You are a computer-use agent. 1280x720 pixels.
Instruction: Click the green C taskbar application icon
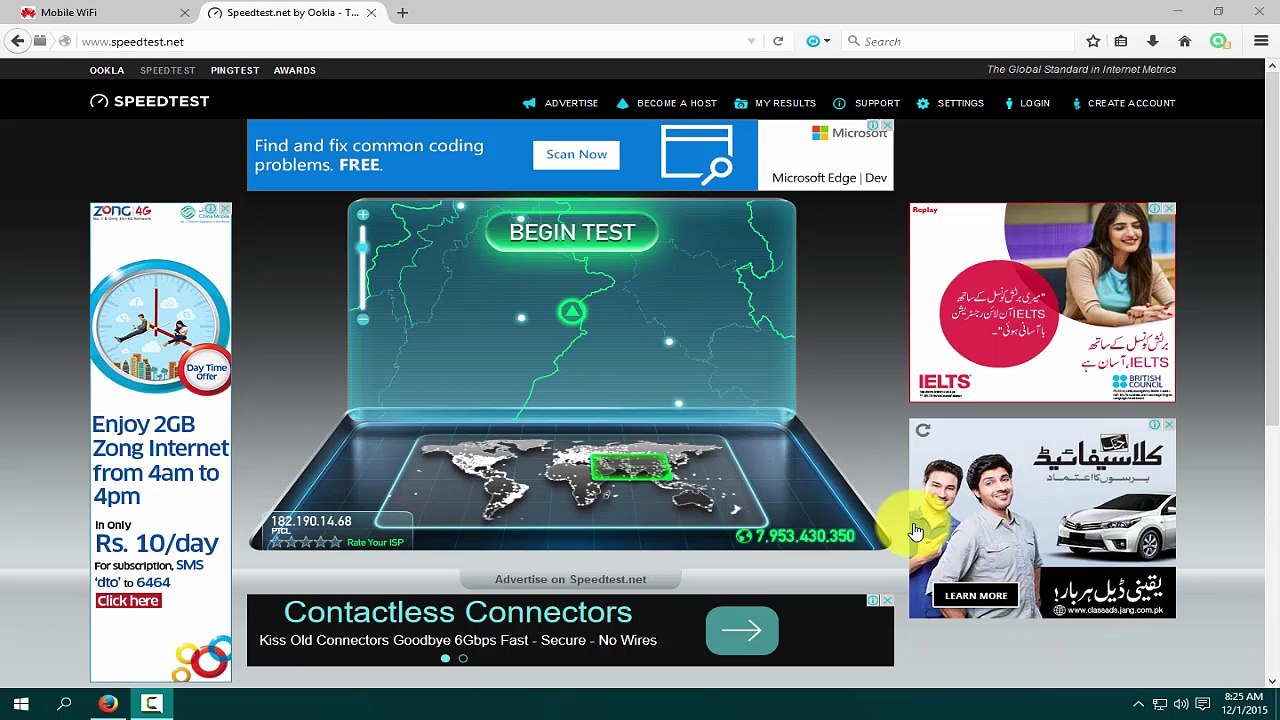click(x=152, y=704)
